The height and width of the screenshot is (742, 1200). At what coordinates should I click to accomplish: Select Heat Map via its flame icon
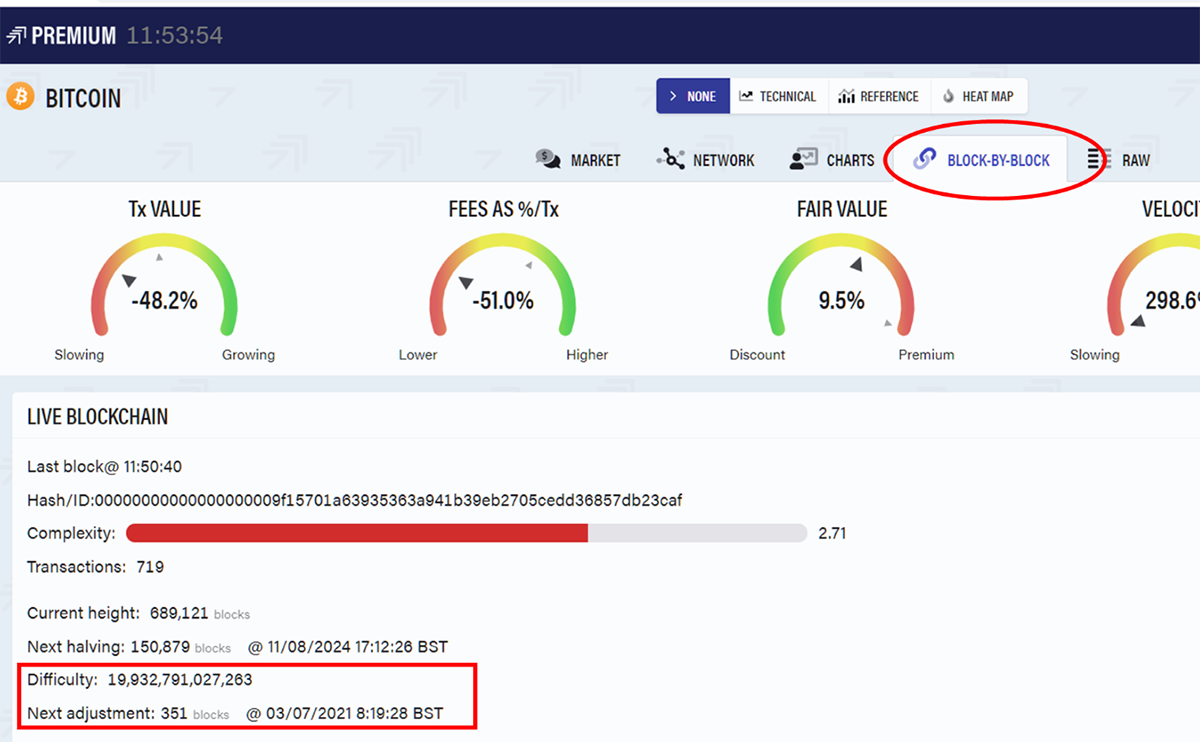[948, 96]
